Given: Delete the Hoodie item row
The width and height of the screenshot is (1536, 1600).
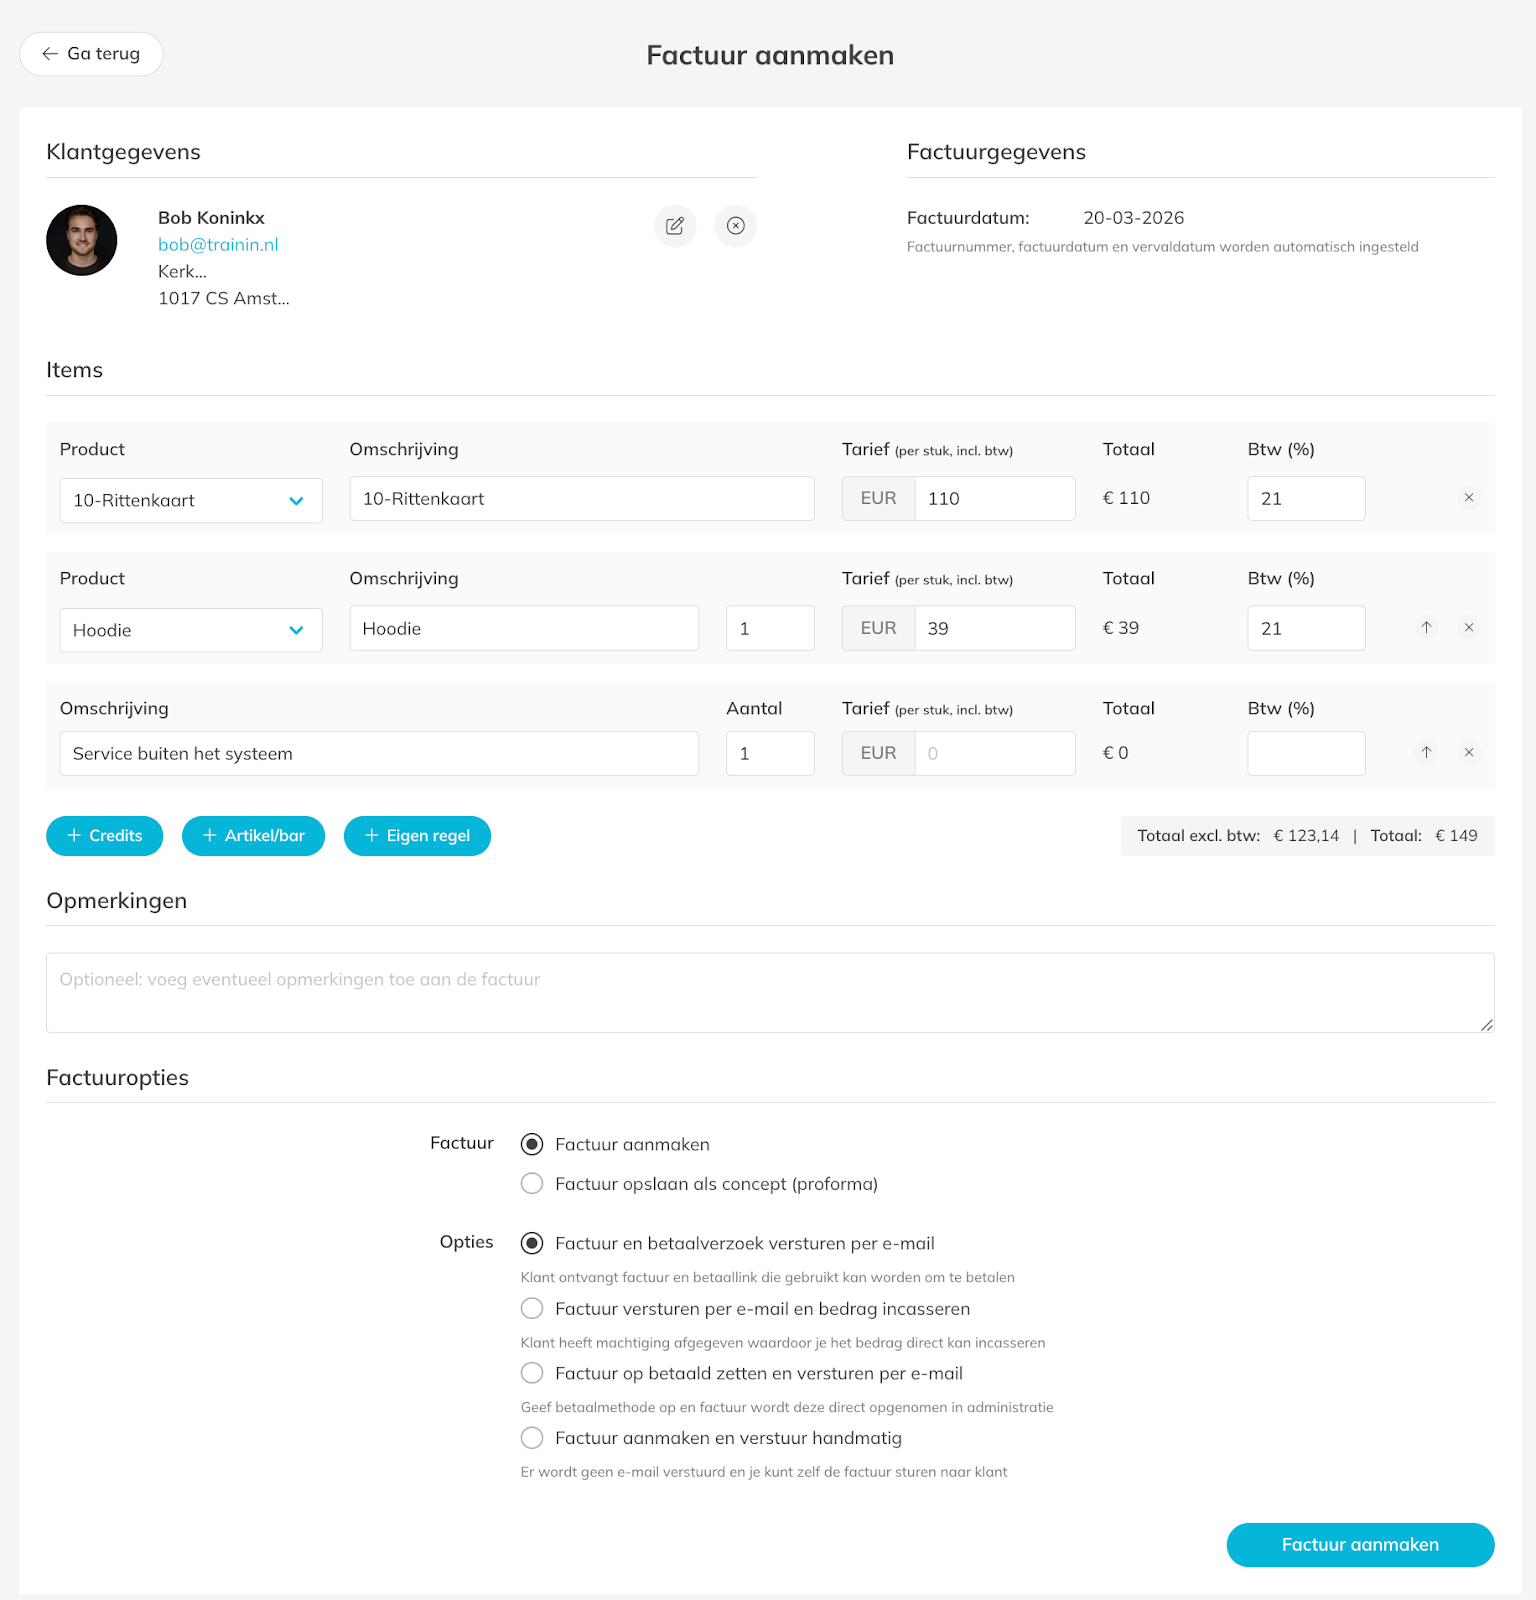Looking at the screenshot, I should coord(1469,628).
